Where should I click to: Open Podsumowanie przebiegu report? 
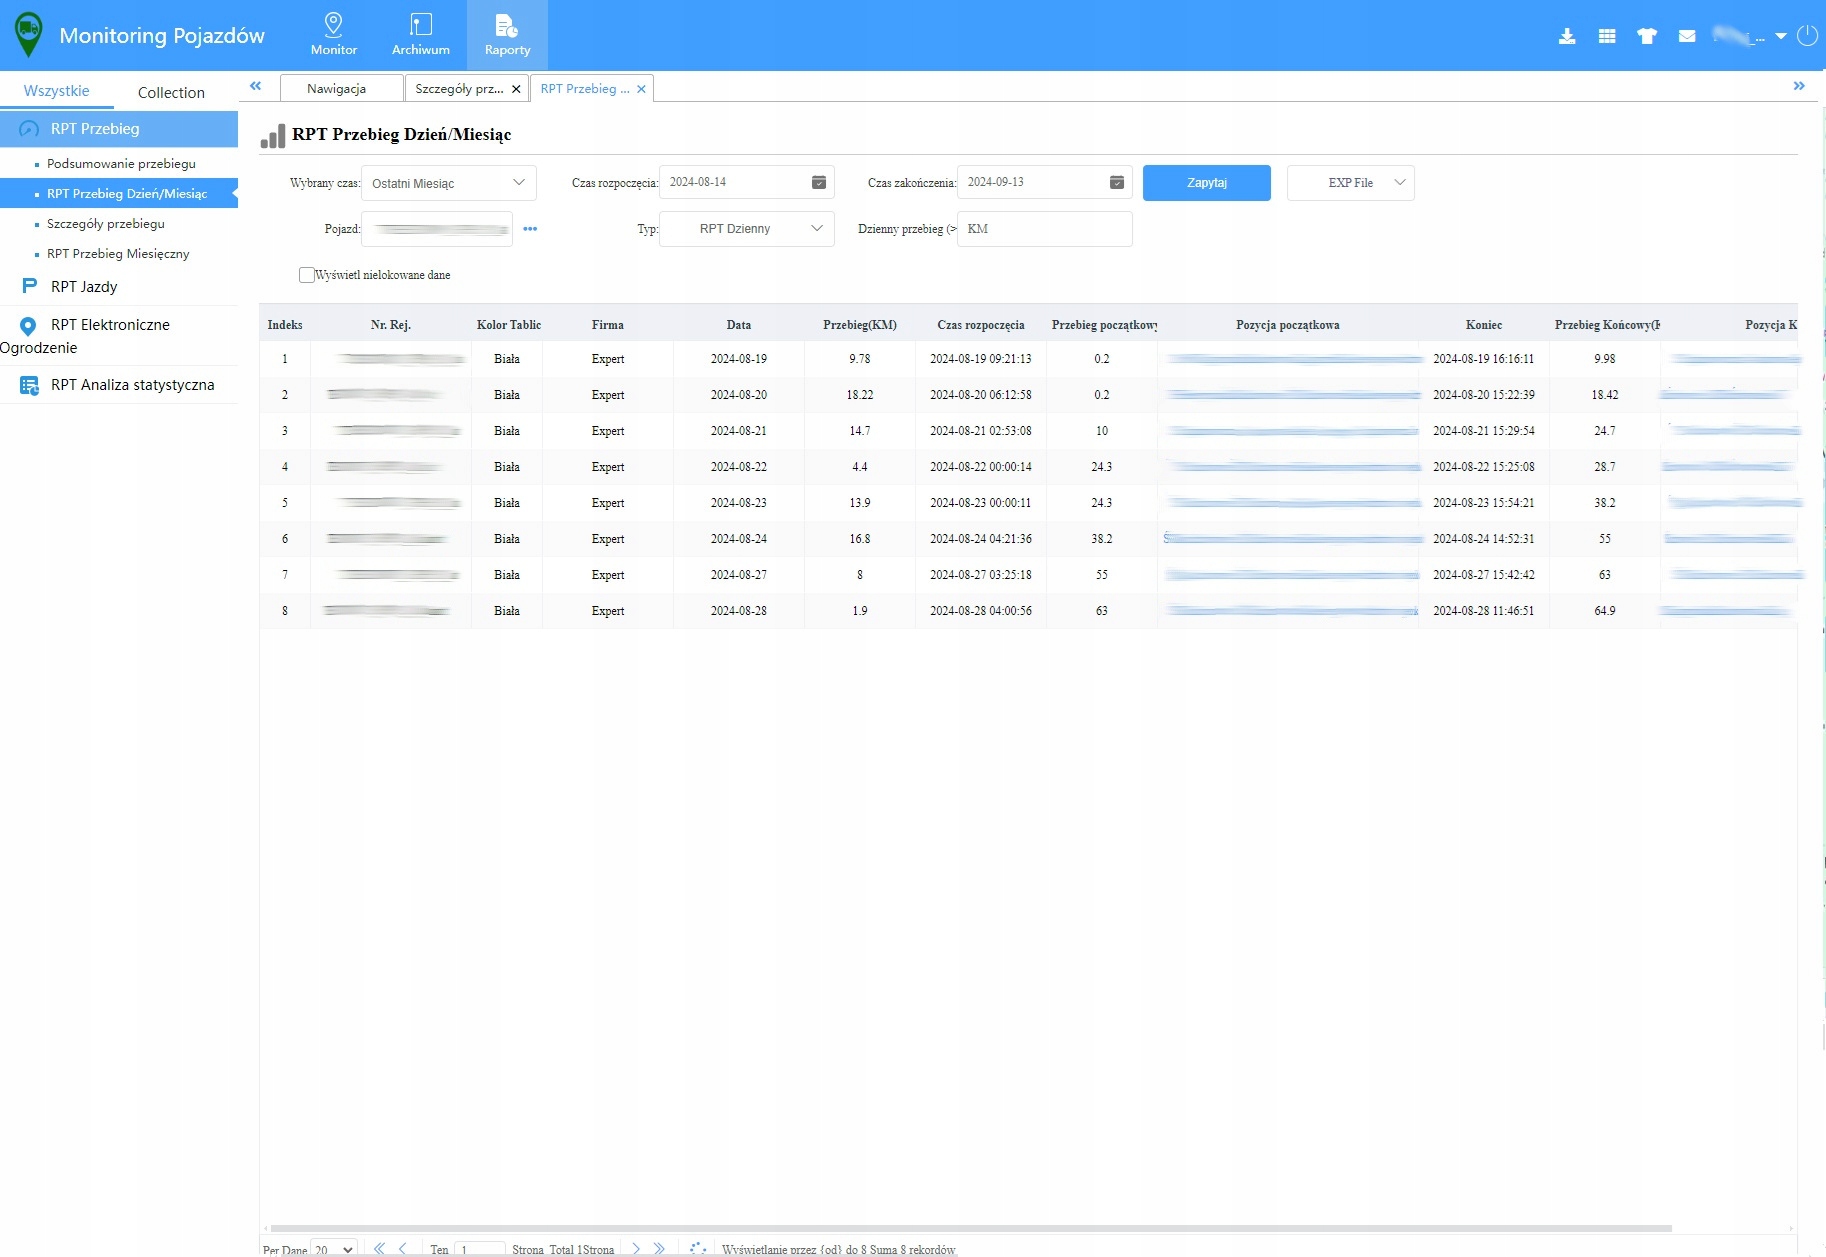tap(121, 163)
